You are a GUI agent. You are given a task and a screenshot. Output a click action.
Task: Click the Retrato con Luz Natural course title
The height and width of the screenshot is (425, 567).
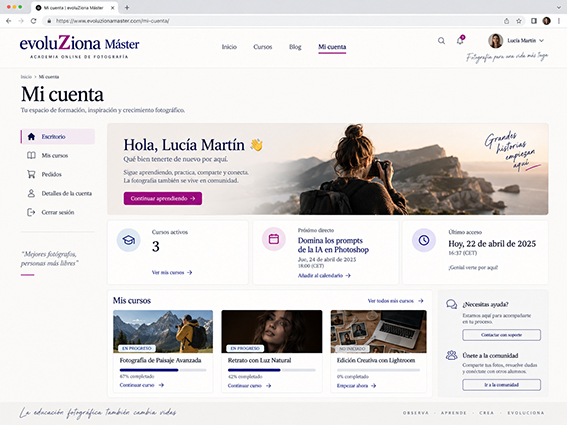point(259,360)
